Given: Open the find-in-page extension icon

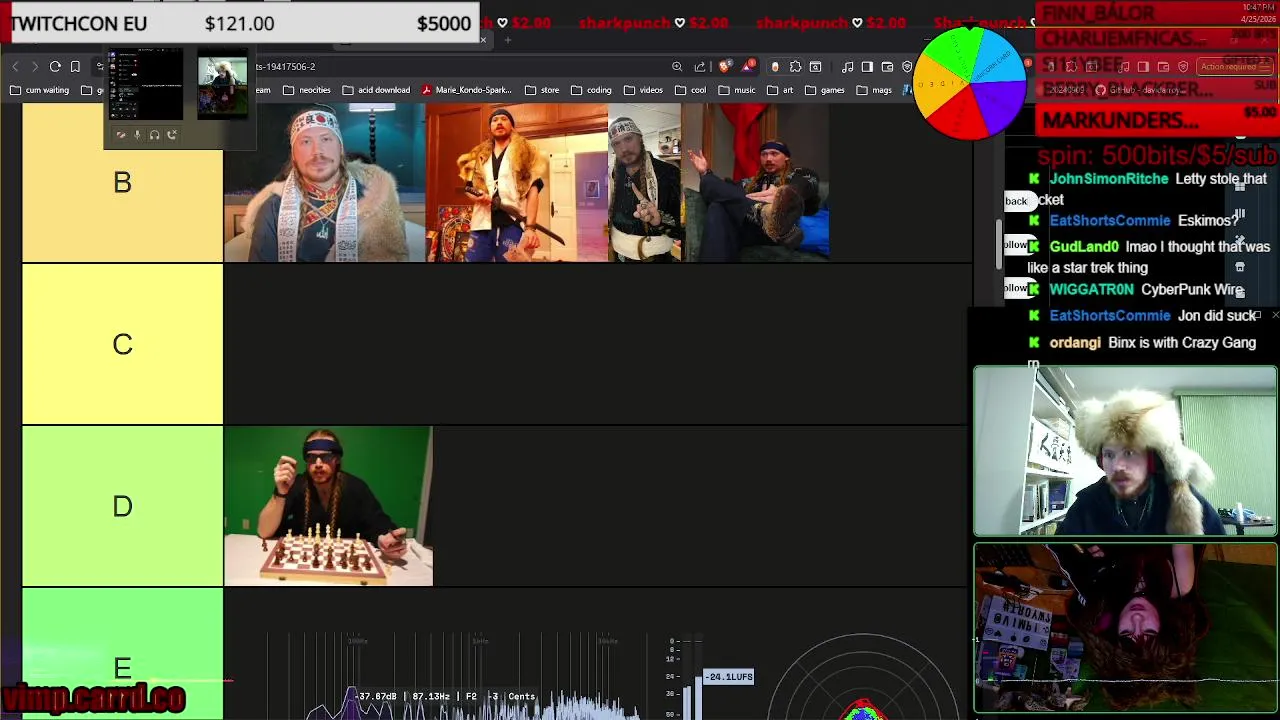Looking at the screenshot, I should tap(816, 67).
